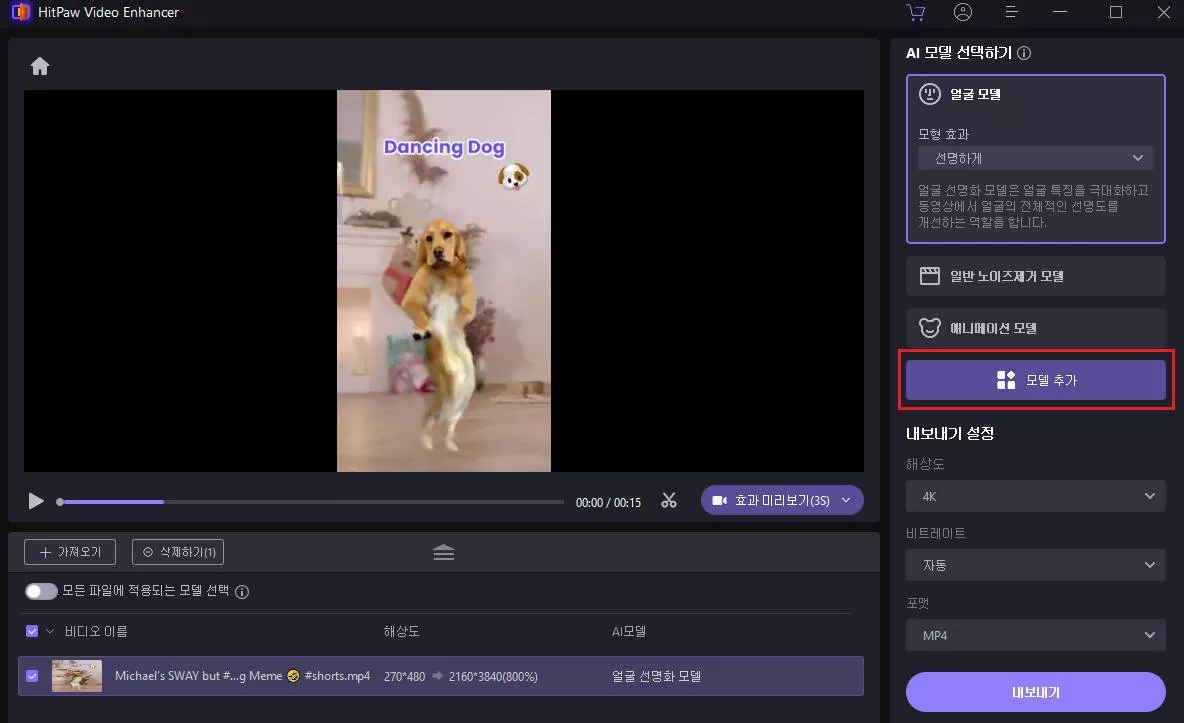Open the shopping cart icon
The height and width of the screenshot is (723, 1184).
click(915, 13)
